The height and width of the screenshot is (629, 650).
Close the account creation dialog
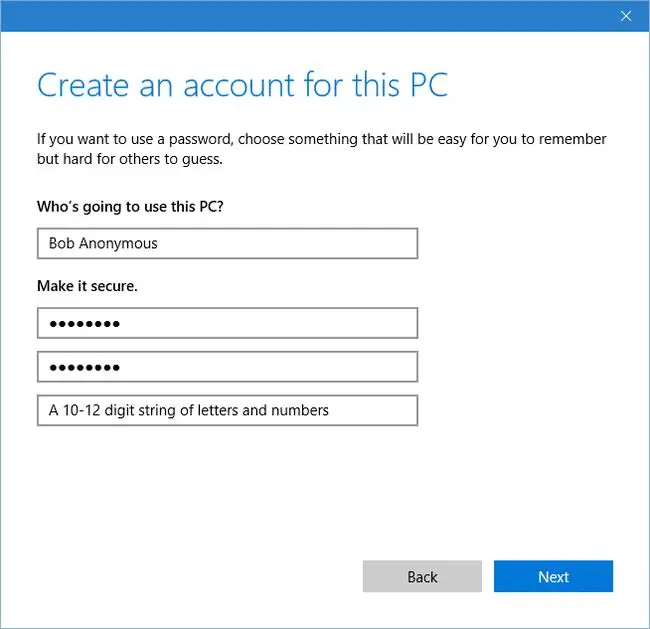626,16
